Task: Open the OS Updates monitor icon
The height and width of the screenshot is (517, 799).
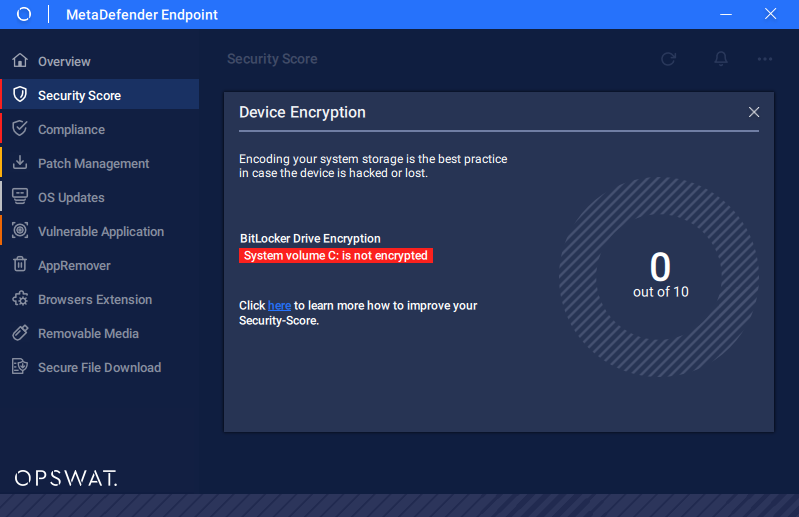Action: click(x=20, y=197)
